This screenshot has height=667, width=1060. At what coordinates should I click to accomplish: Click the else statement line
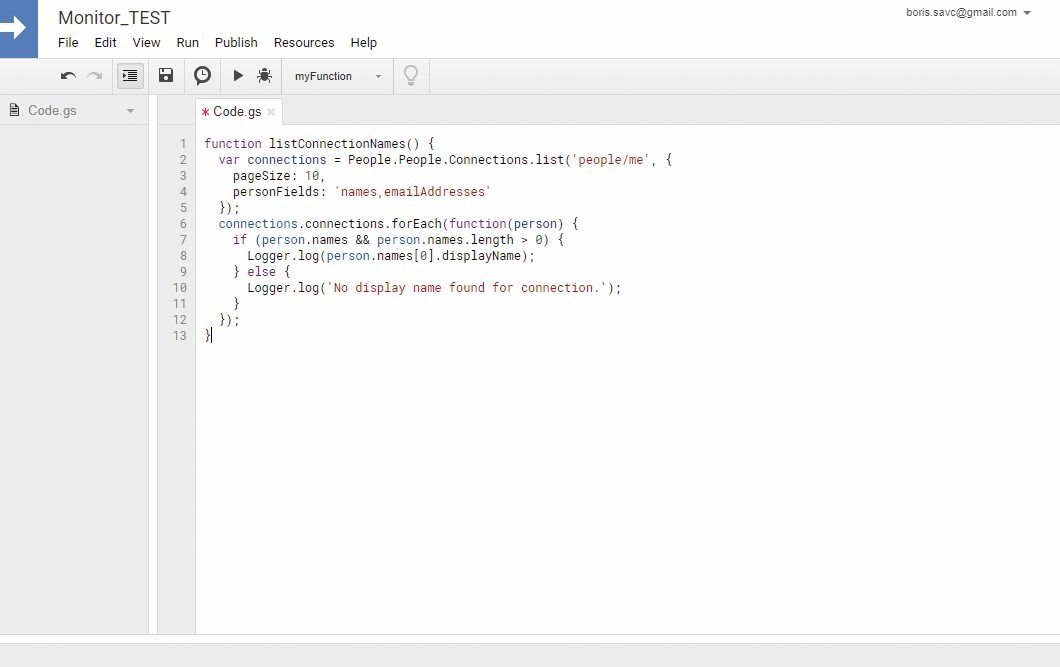[x=262, y=272]
